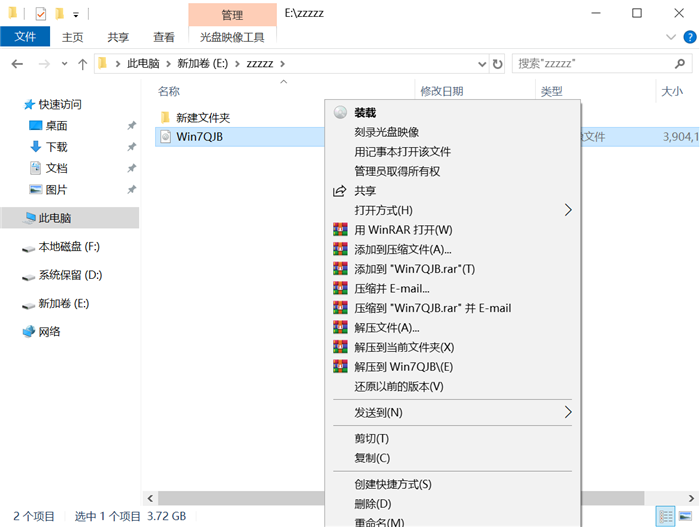Sort by 名称 column header

coord(169,92)
